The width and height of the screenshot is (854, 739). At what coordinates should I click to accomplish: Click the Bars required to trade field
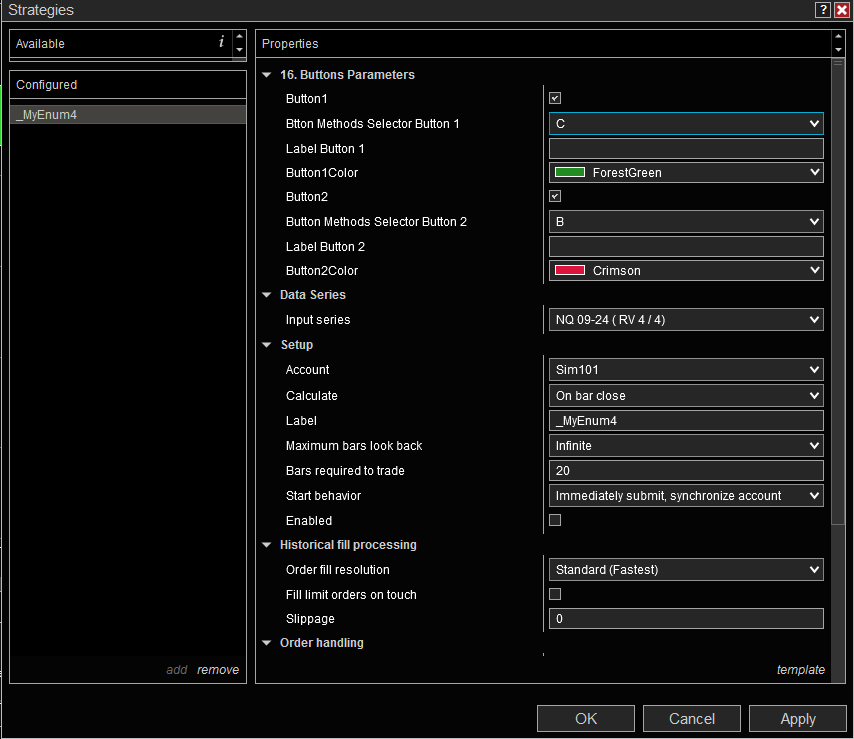686,471
